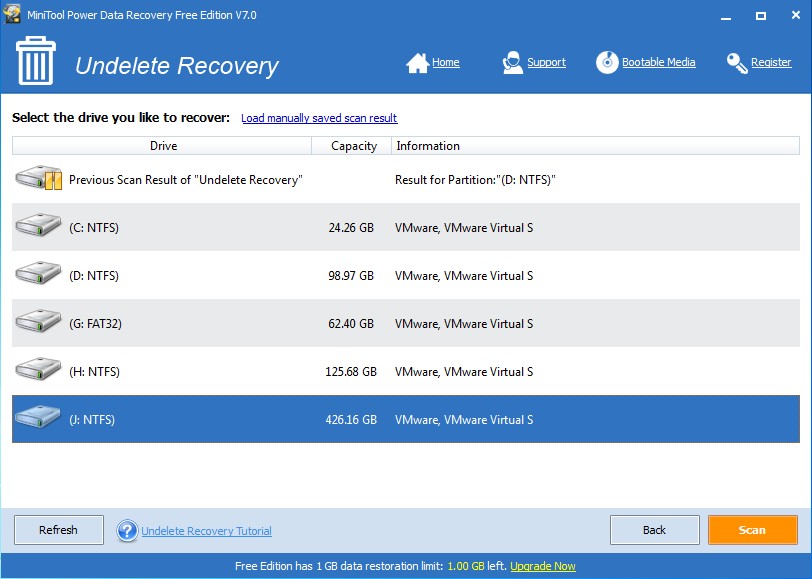Click the J: NTFS drive icon

click(38, 417)
